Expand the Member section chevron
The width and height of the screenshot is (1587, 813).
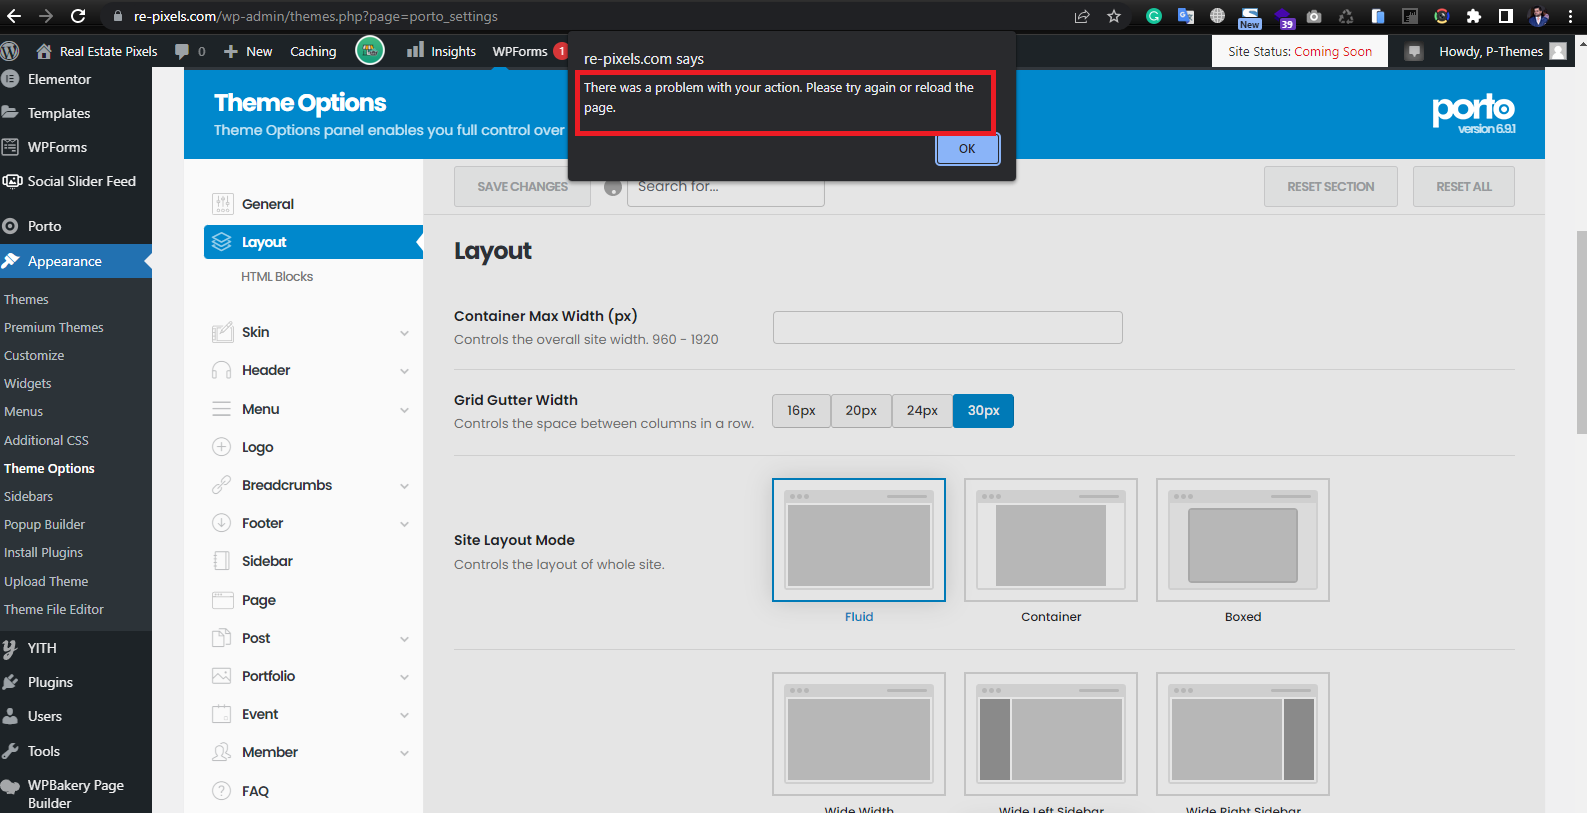[x=405, y=753]
